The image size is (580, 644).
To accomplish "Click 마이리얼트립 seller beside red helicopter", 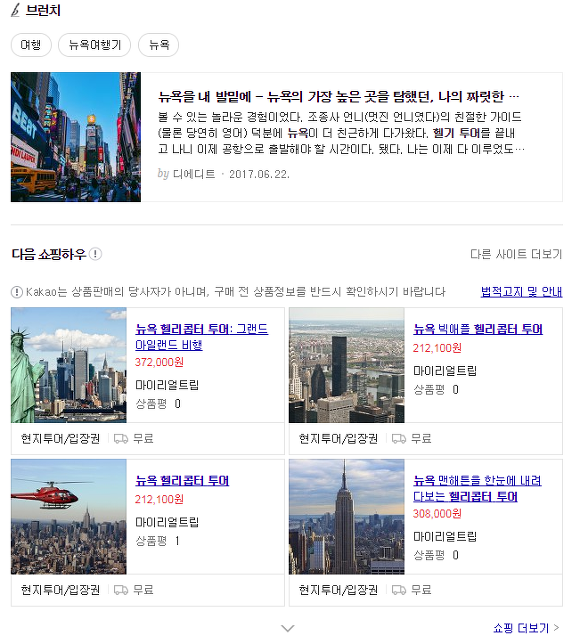I will (x=167, y=522).
